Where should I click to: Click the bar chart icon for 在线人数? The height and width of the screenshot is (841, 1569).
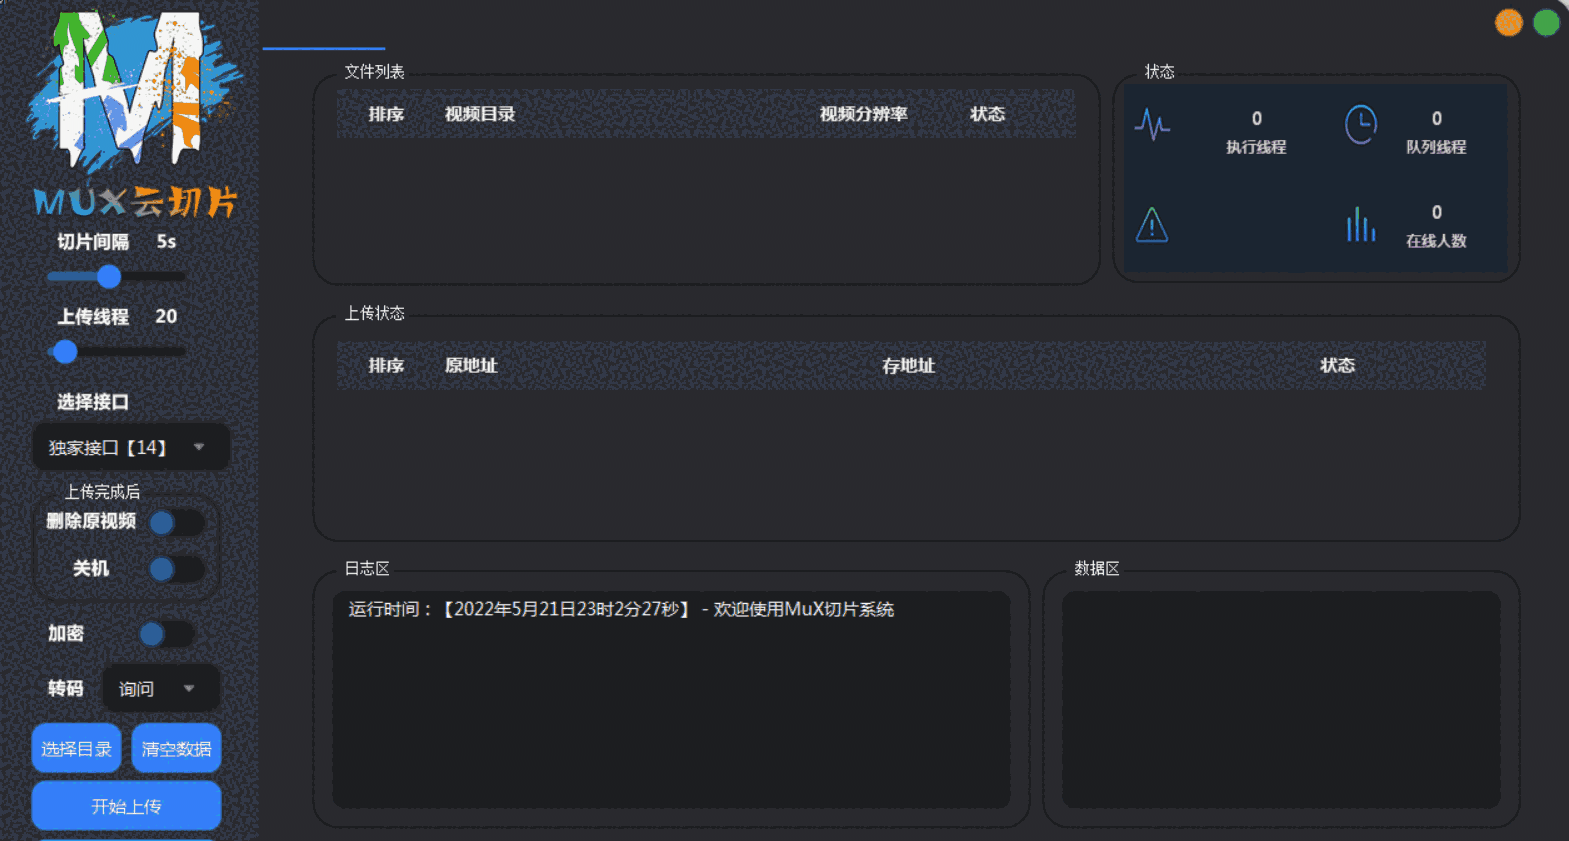click(x=1360, y=225)
